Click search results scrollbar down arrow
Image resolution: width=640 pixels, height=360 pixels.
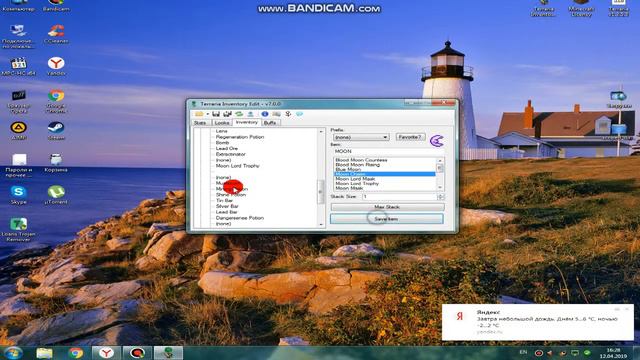pyautogui.click(x=440, y=187)
